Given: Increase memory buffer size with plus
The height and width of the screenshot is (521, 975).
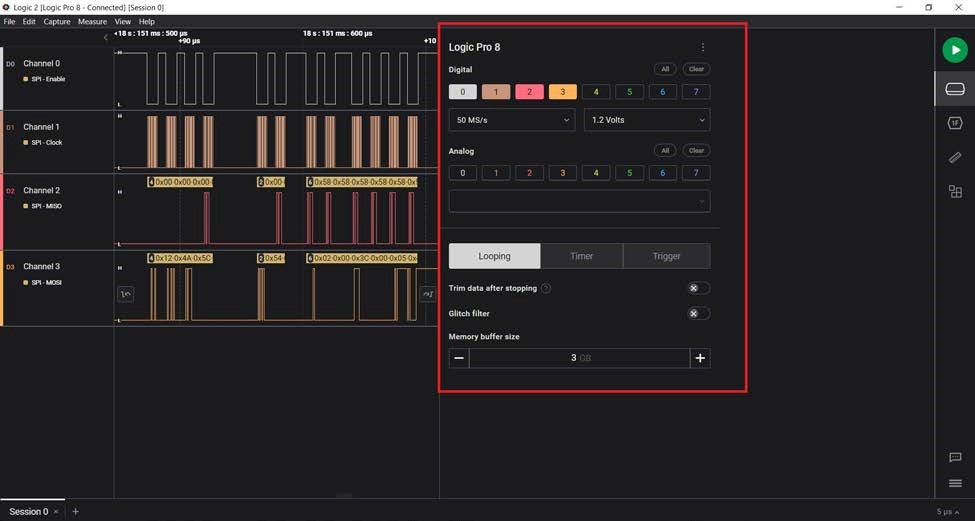Looking at the screenshot, I should (x=700, y=358).
